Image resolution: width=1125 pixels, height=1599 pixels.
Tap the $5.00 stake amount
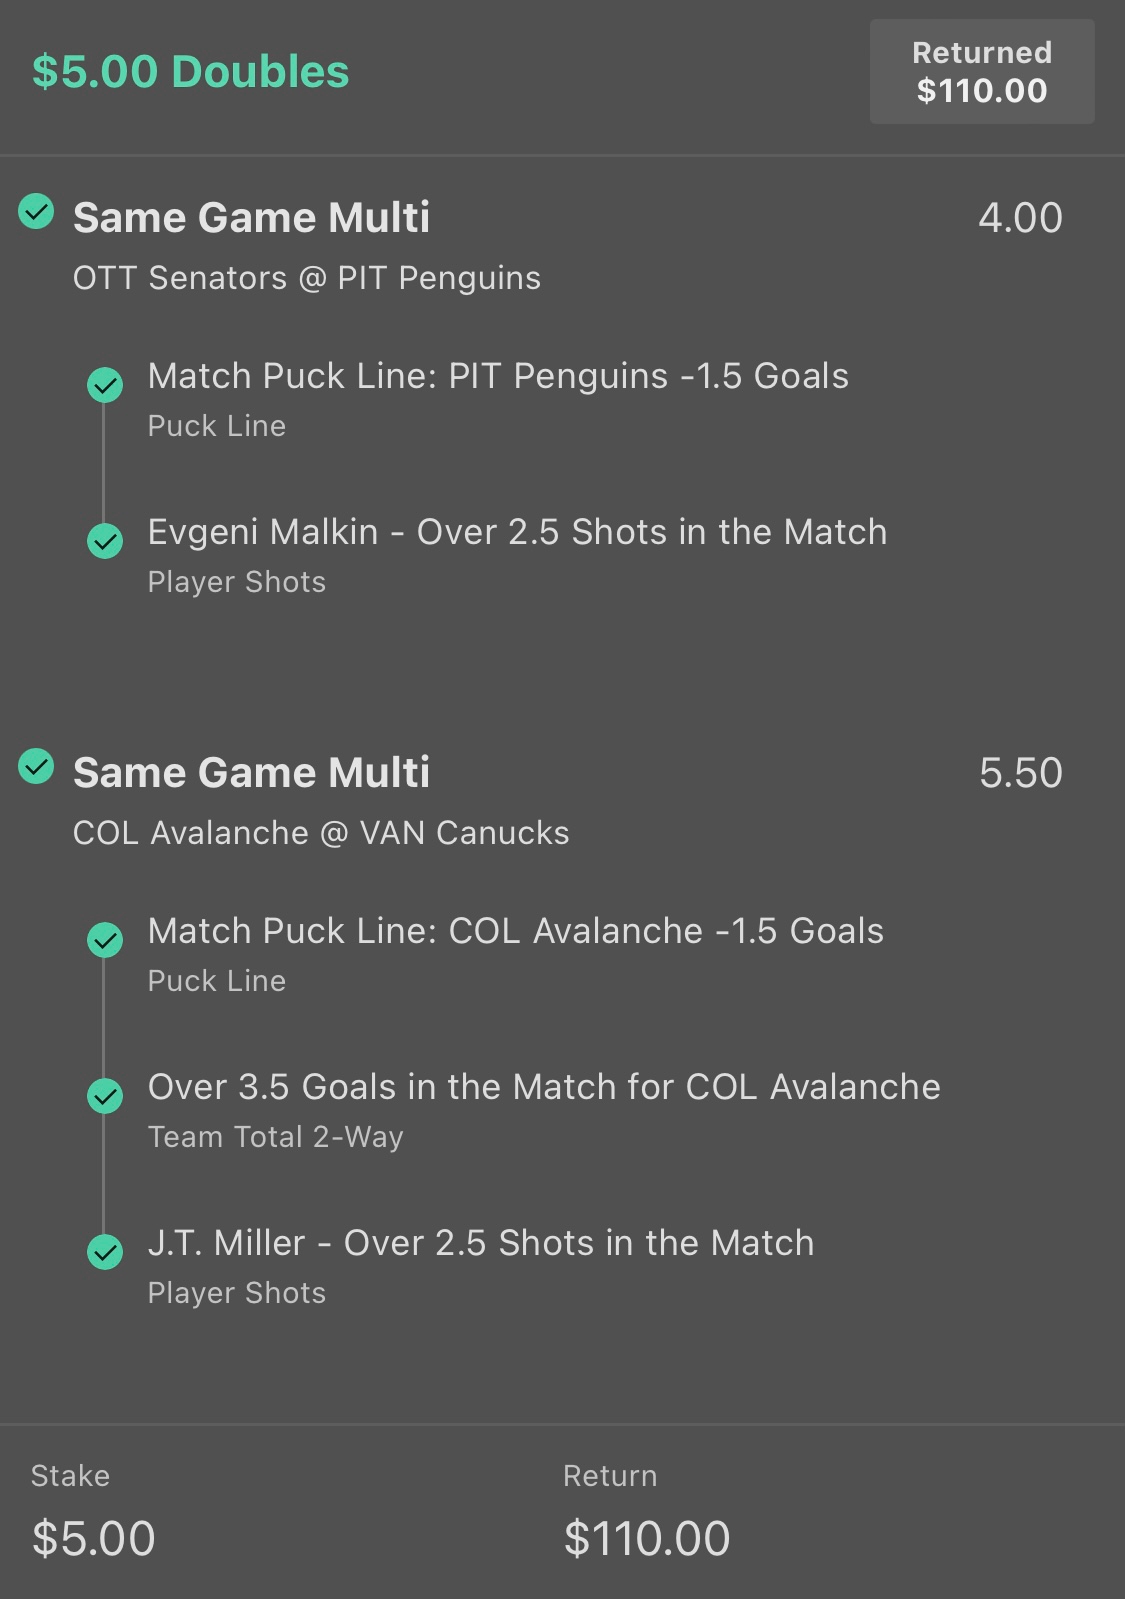coord(93,1538)
